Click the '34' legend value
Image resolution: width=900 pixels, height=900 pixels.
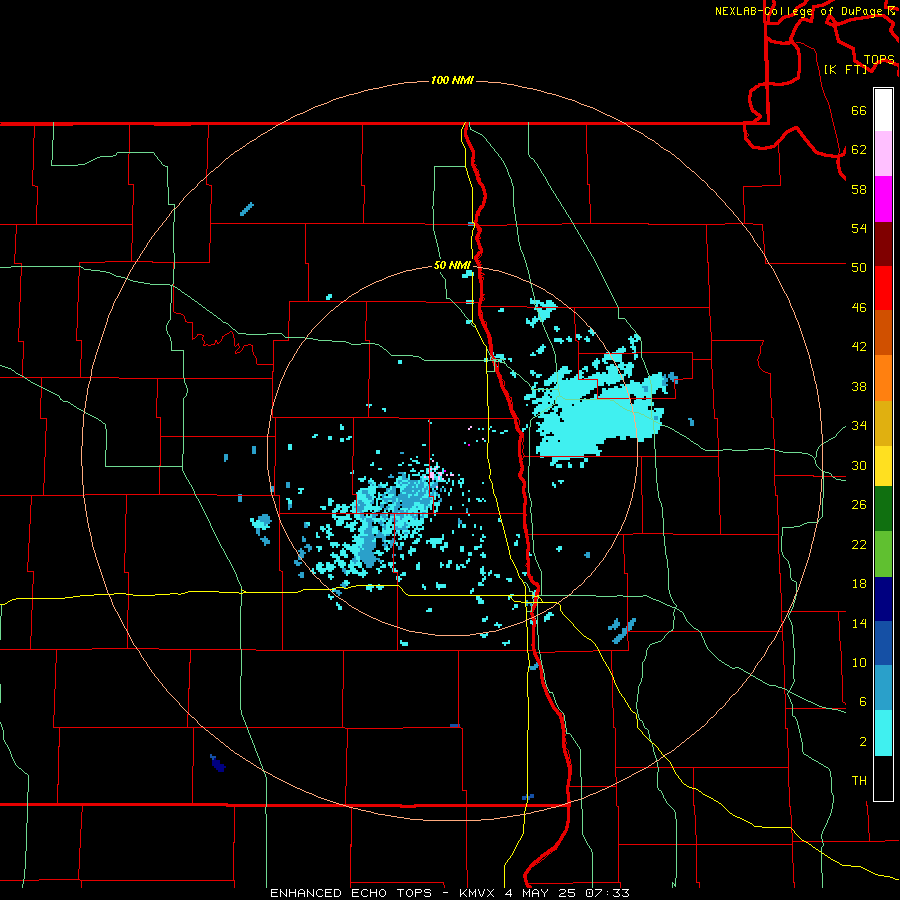coord(859,426)
